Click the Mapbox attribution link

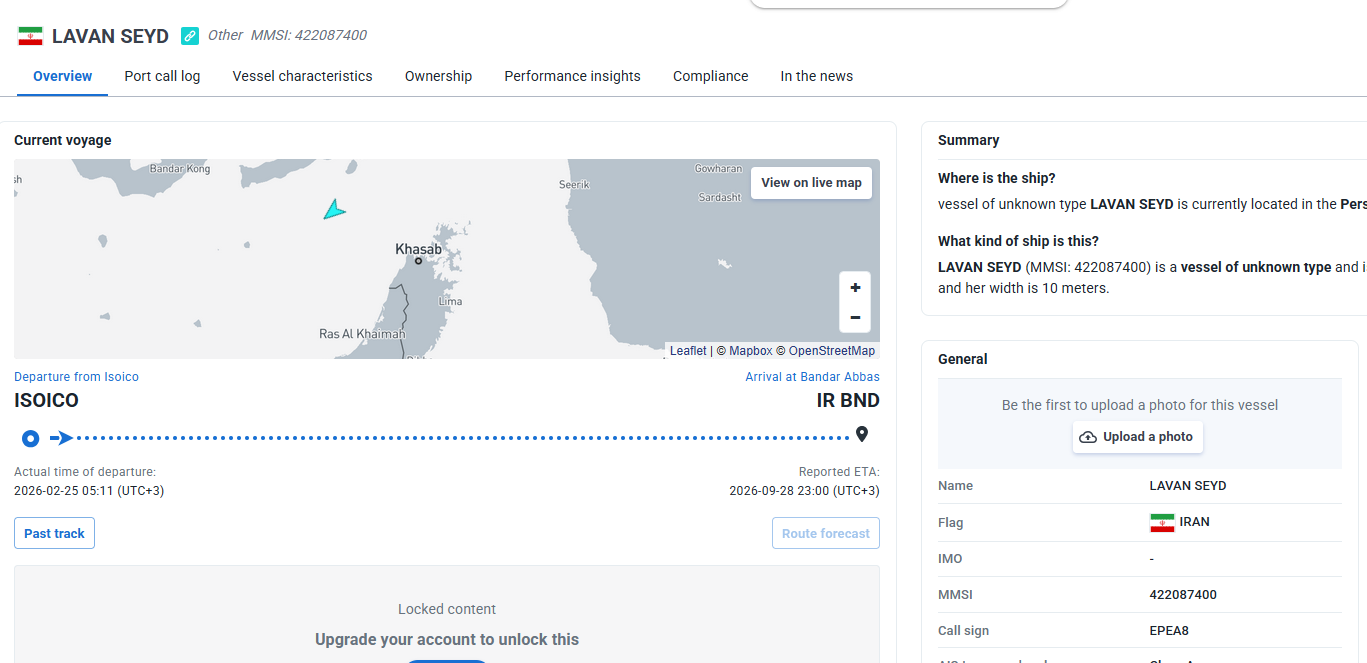coord(751,351)
